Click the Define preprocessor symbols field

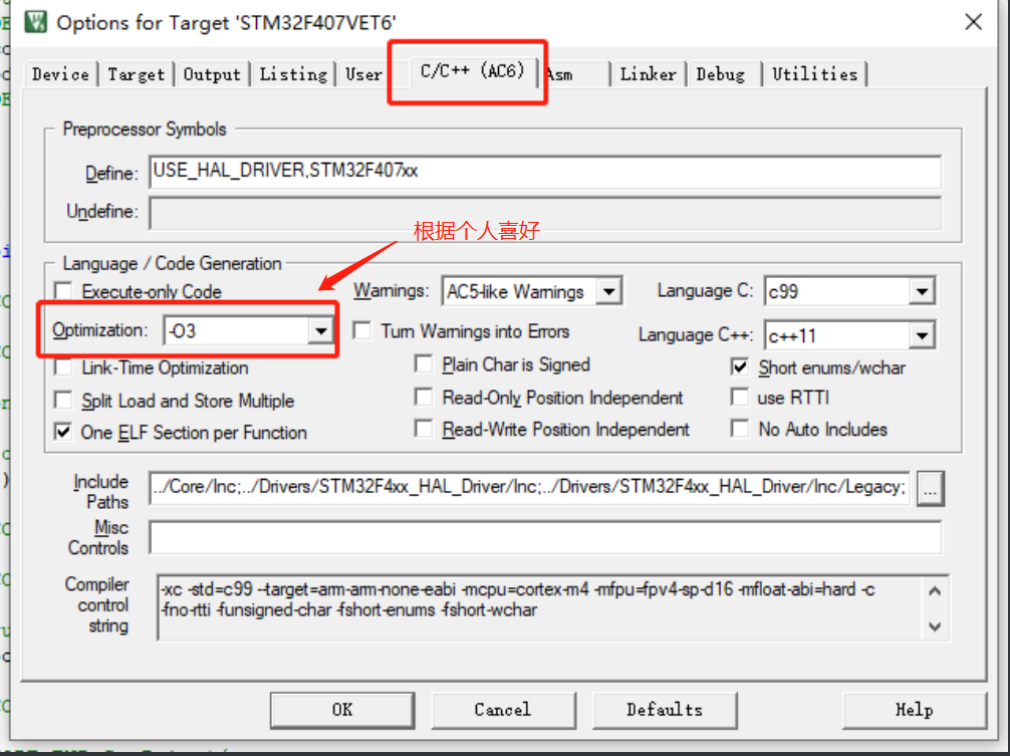point(545,171)
